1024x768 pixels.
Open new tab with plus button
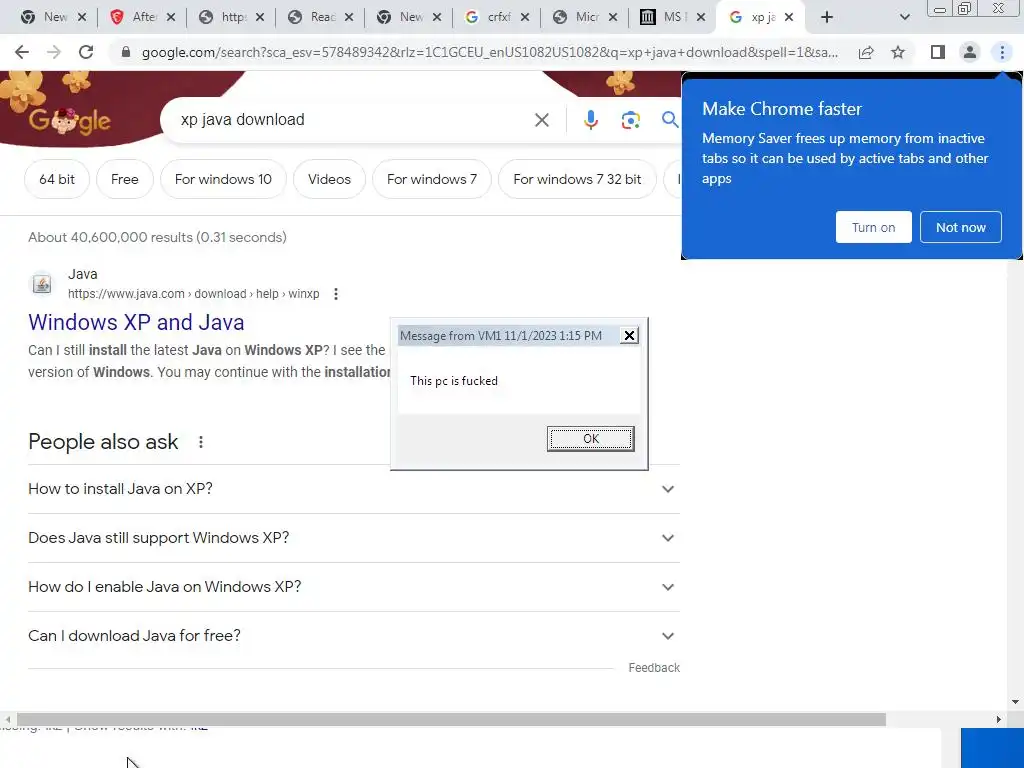click(827, 18)
